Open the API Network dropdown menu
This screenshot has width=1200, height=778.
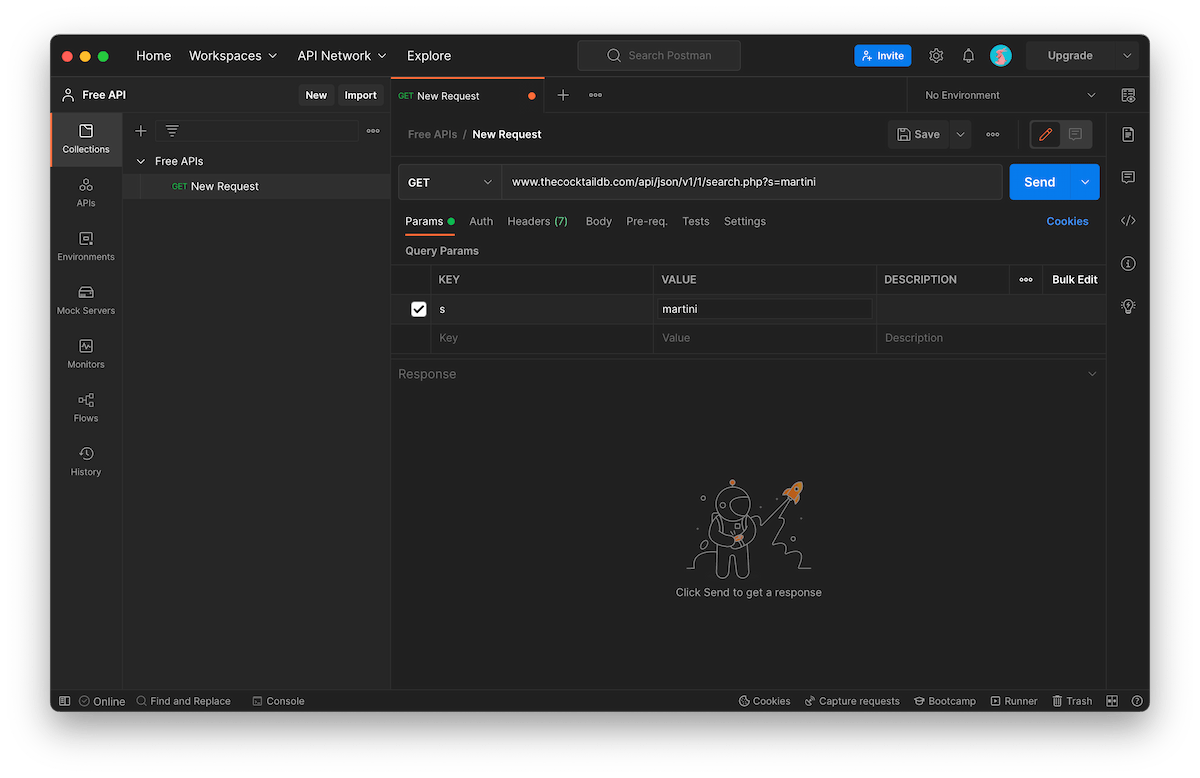click(x=342, y=56)
